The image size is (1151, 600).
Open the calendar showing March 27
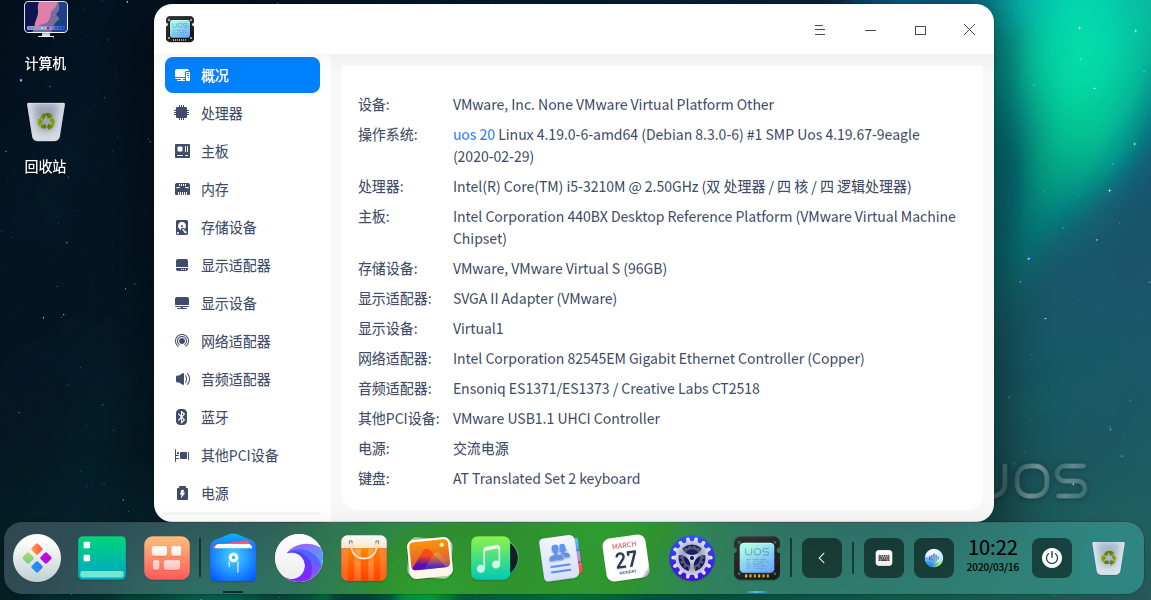click(x=625, y=558)
